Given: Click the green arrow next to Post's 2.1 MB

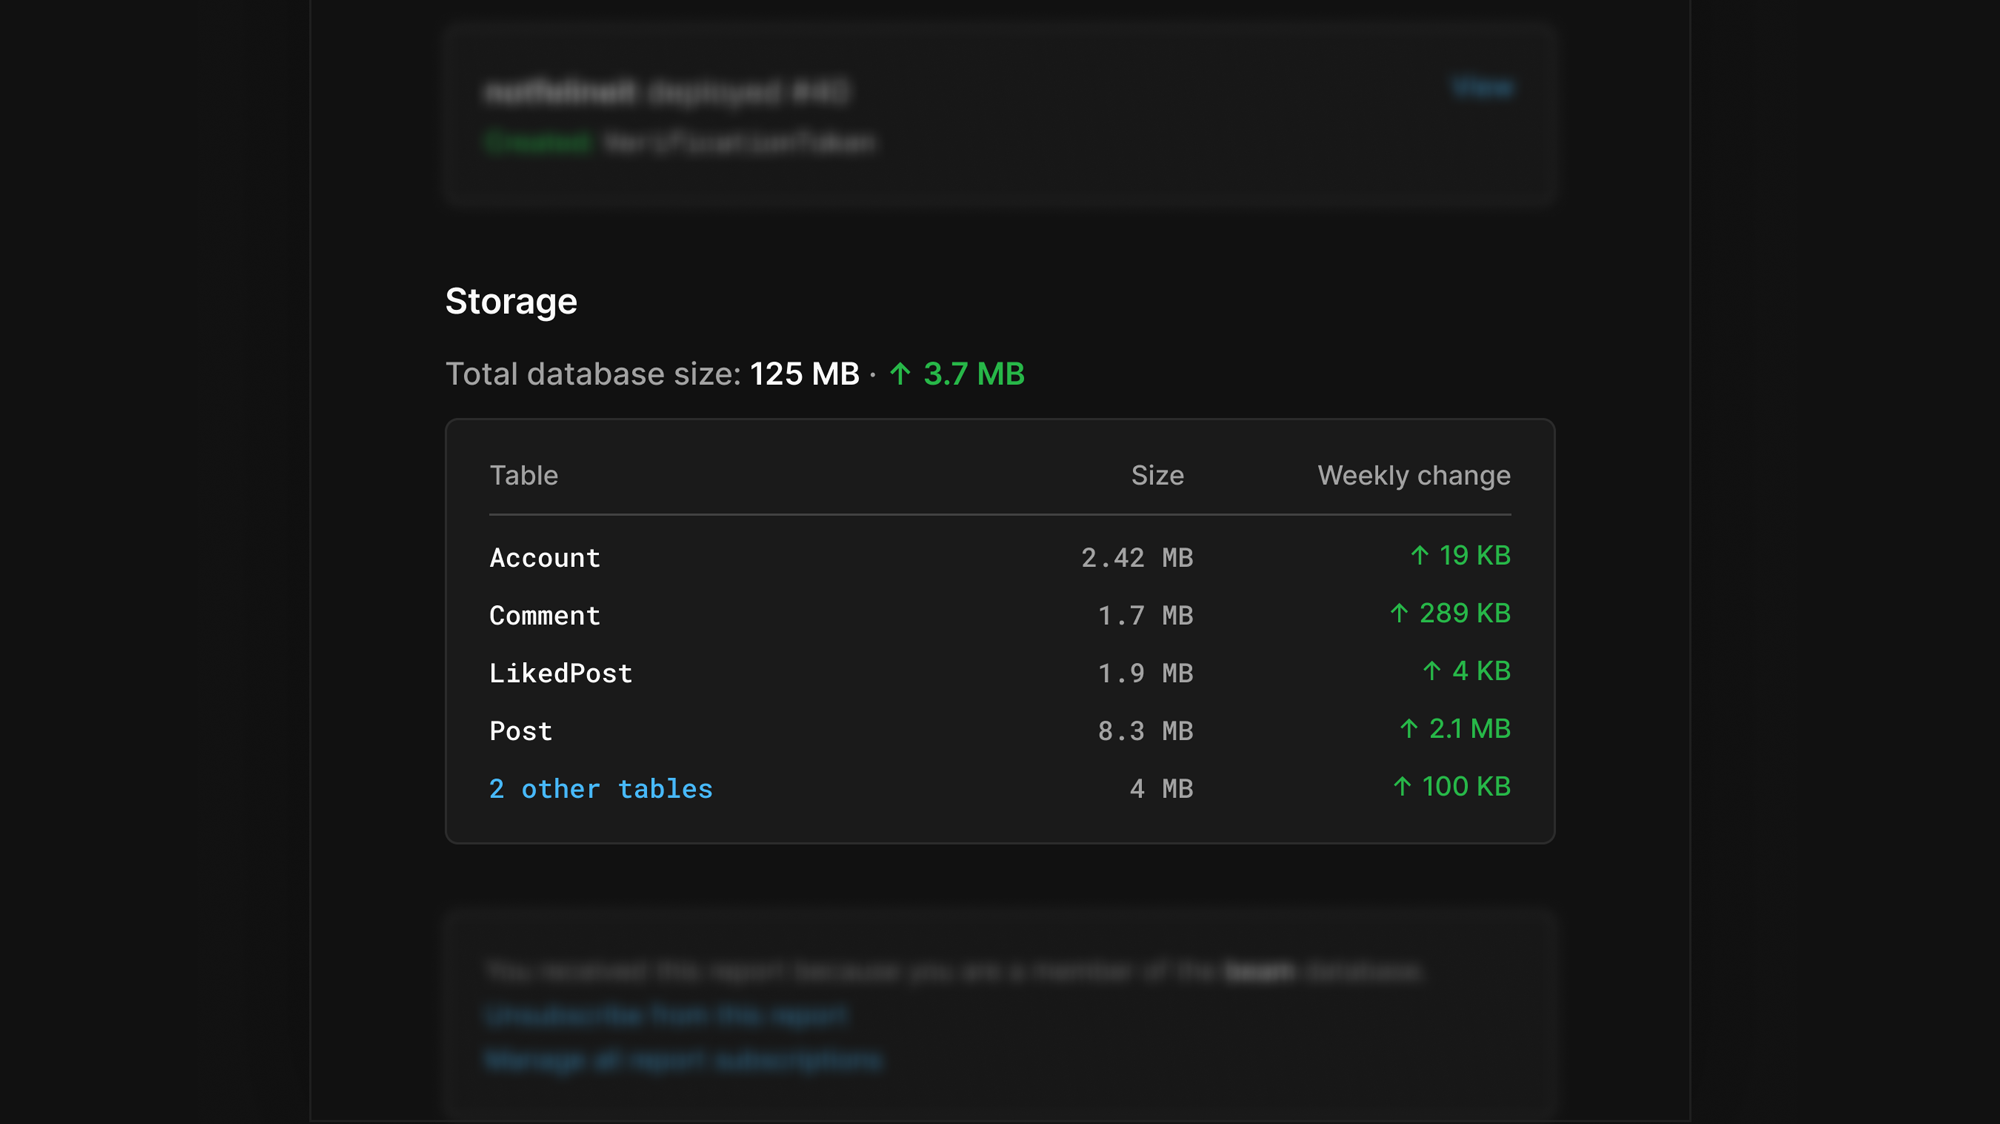Looking at the screenshot, I should pos(1408,729).
